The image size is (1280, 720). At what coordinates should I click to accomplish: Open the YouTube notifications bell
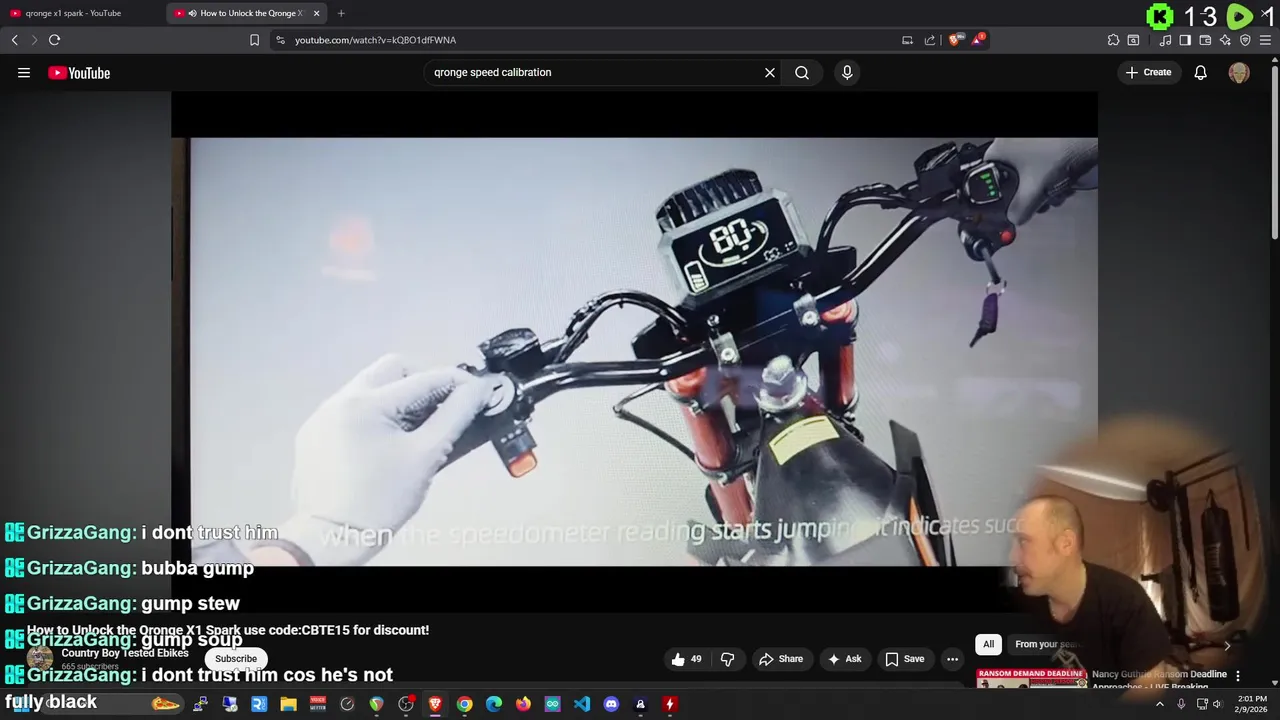(1201, 72)
